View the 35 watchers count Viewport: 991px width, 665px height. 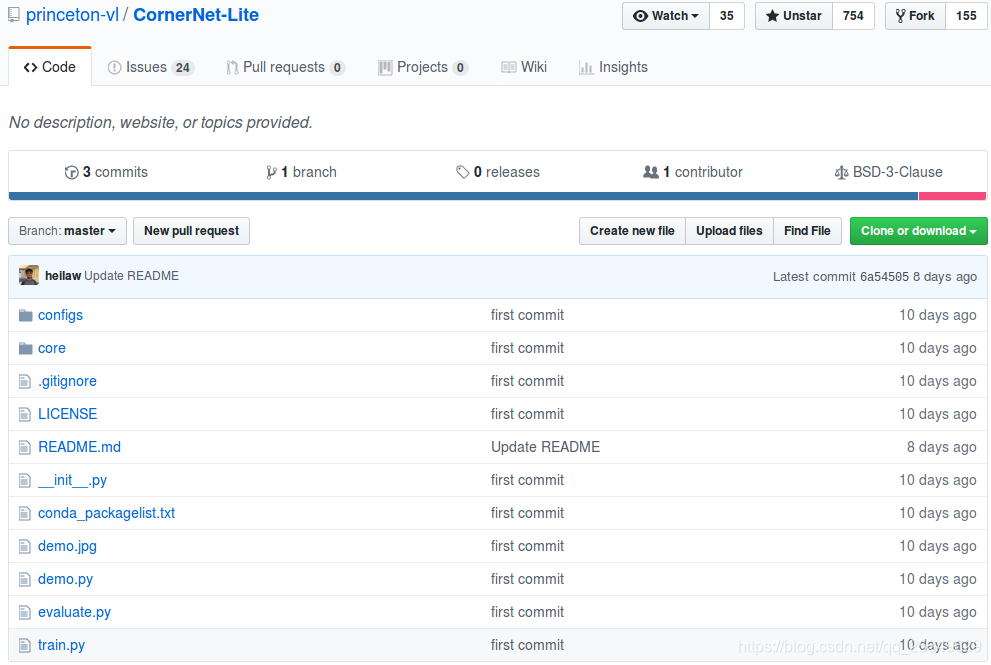(727, 16)
